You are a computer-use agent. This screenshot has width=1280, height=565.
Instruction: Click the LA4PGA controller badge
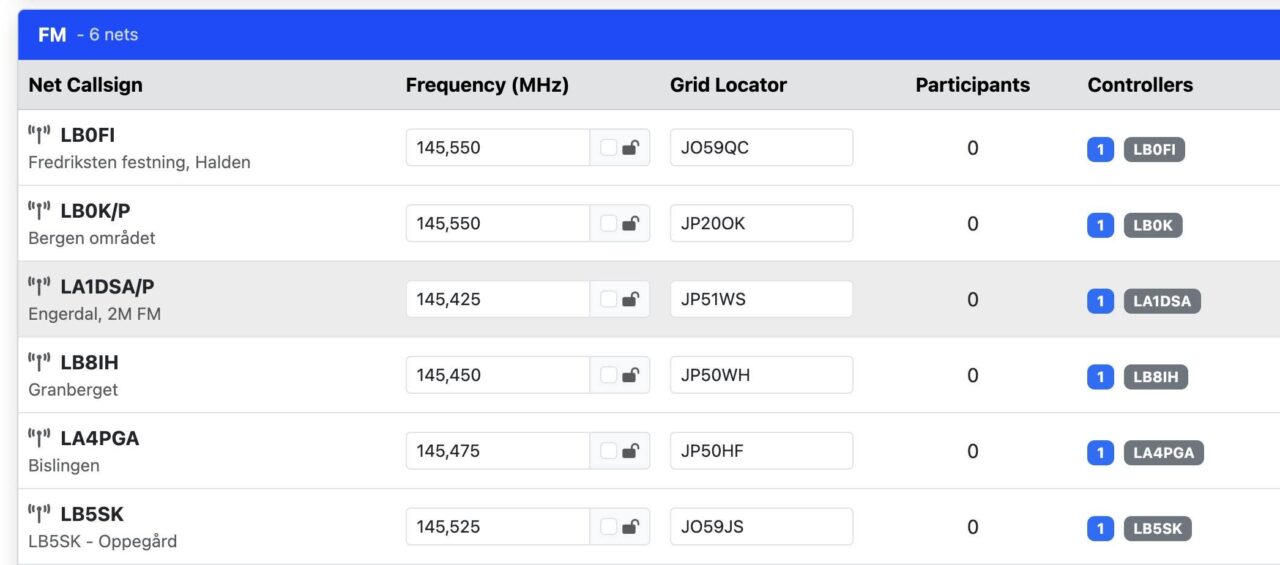coord(1164,453)
